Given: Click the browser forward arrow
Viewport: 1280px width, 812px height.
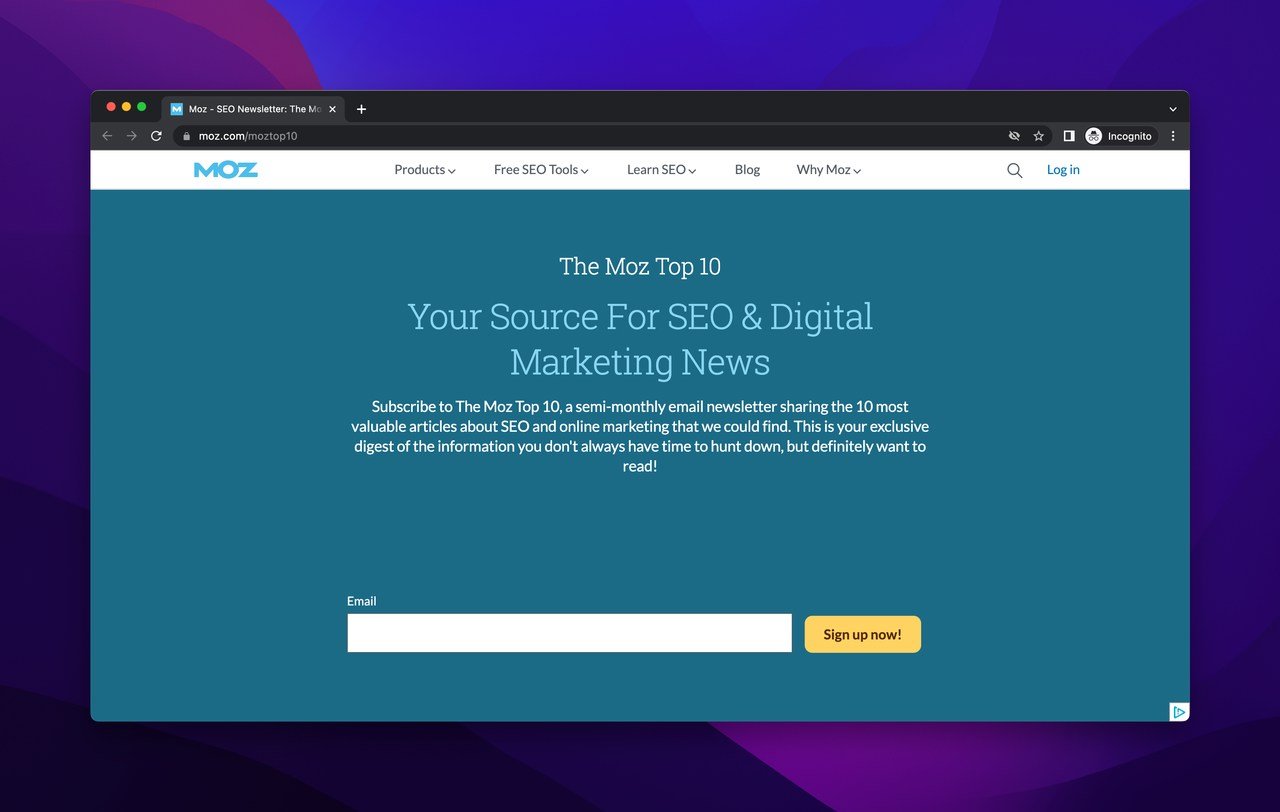Looking at the screenshot, I should pyautogui.click(x=131, y=136).
